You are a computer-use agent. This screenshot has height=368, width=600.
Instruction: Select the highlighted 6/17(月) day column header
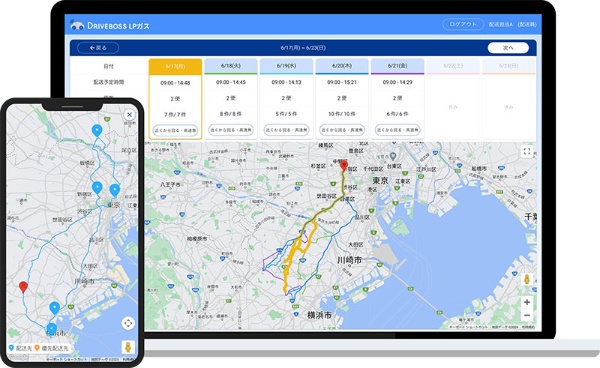pos(175,66)
